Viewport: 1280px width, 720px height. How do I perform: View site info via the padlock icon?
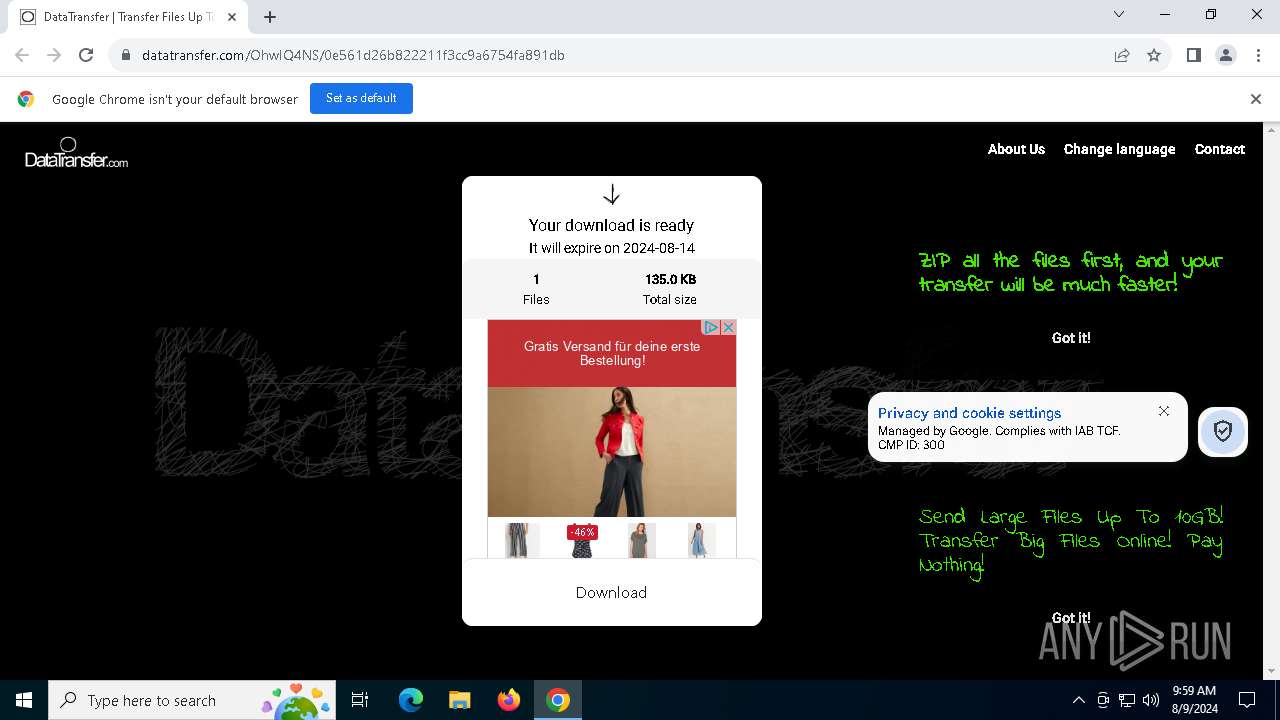[126, 55]
